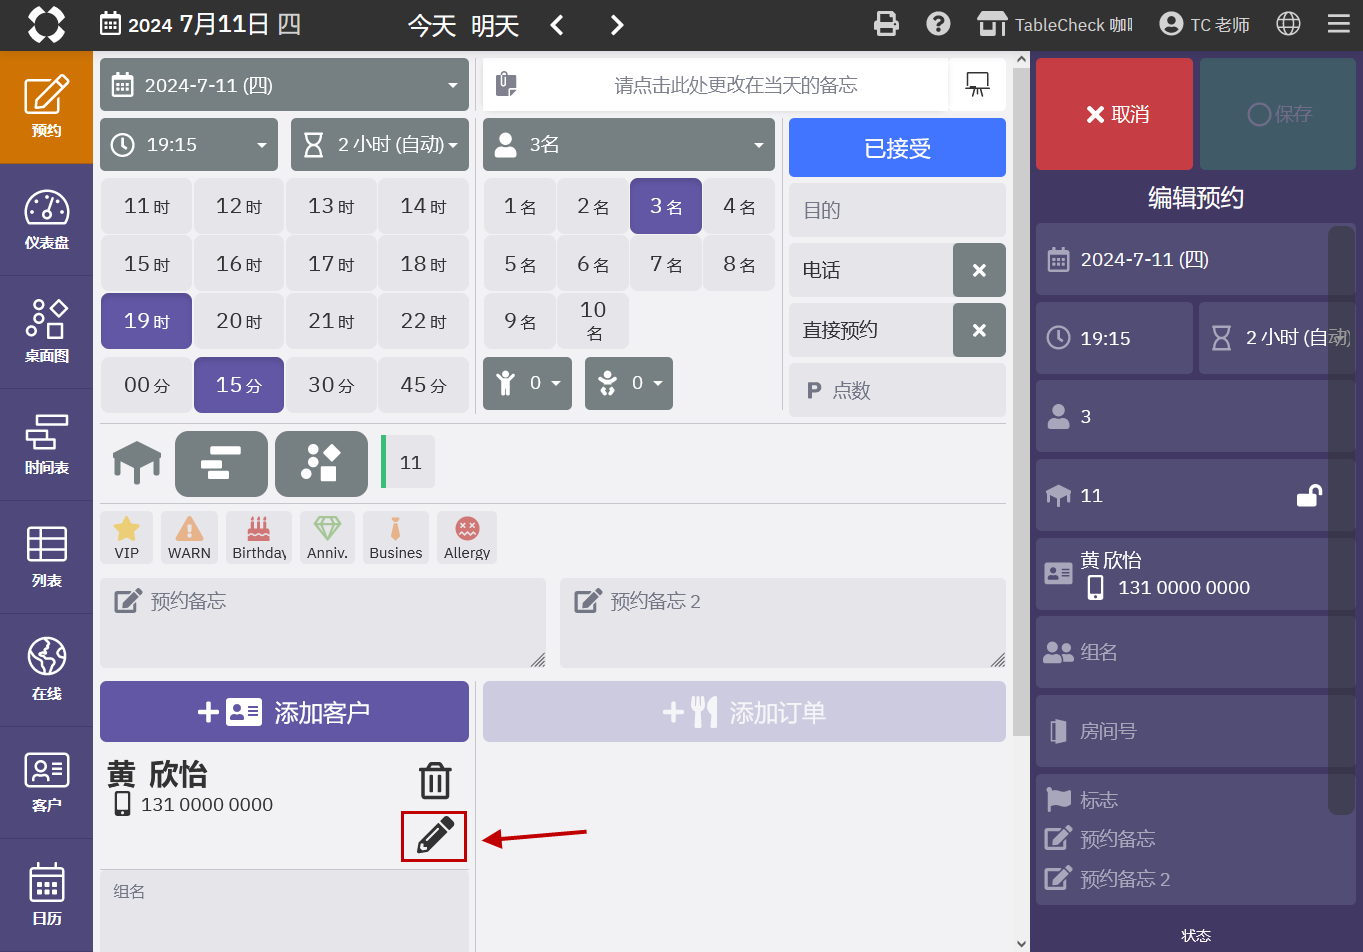This screenshot has width=1363, height=952.
Task: Expand the 19:15 time dropdown
Action: pos(189,145)
